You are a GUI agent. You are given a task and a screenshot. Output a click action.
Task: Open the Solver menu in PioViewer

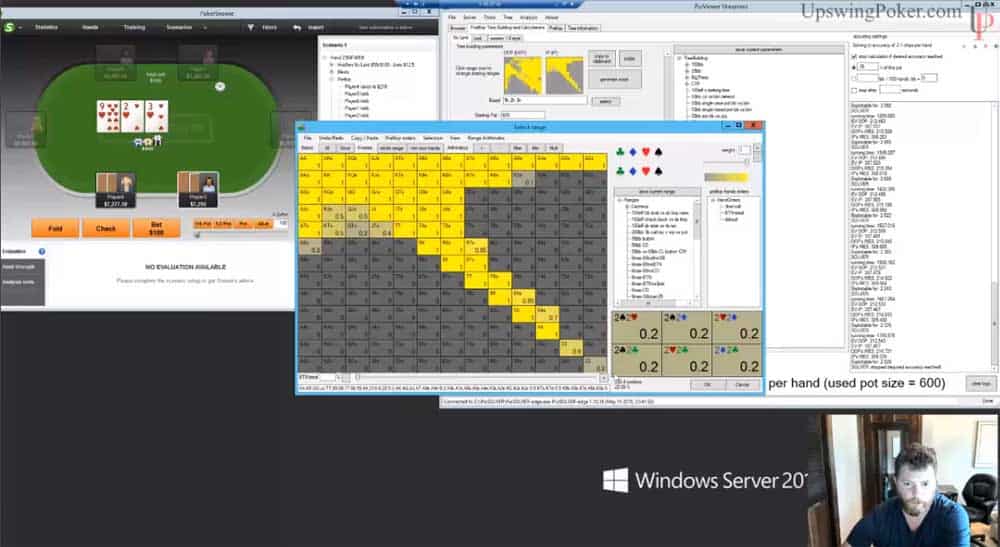coord(470,17)
